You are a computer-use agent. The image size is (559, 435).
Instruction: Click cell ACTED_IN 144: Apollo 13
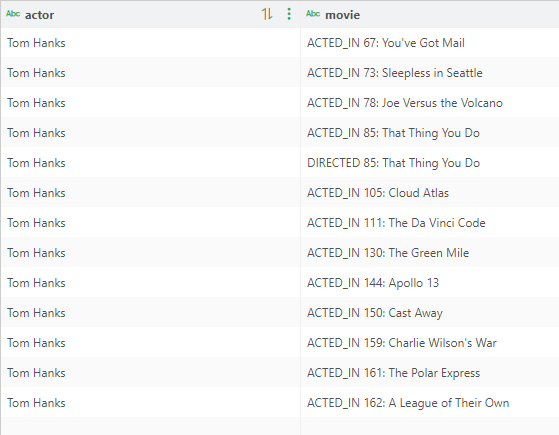pyautogui.click(x=430, y=283)
